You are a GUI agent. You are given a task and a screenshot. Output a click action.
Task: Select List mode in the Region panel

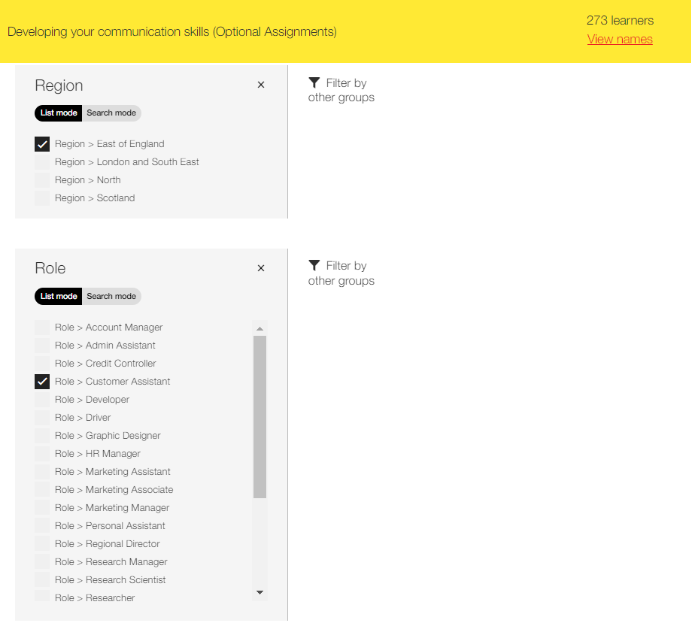pyautogui.click(x=59, y=113)
